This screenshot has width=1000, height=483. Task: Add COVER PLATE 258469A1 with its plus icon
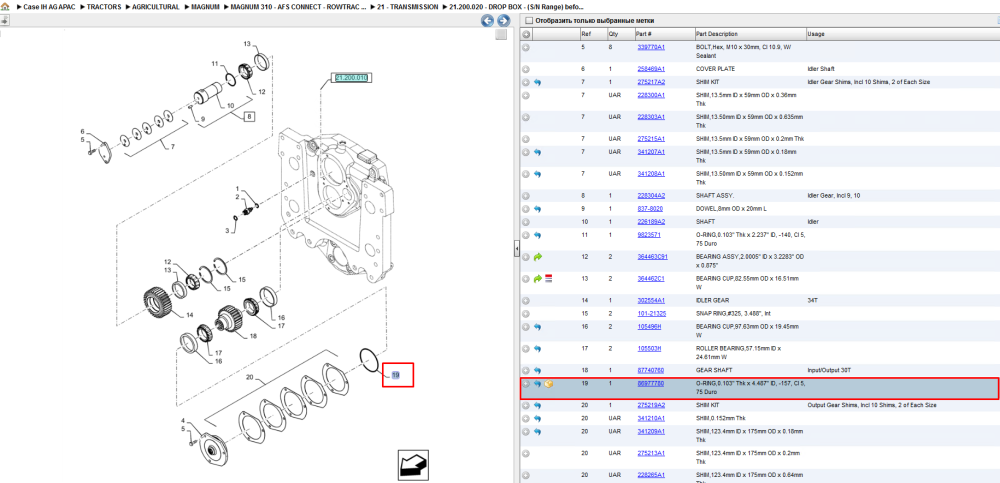pyautogui.click(x=526, y=69)
